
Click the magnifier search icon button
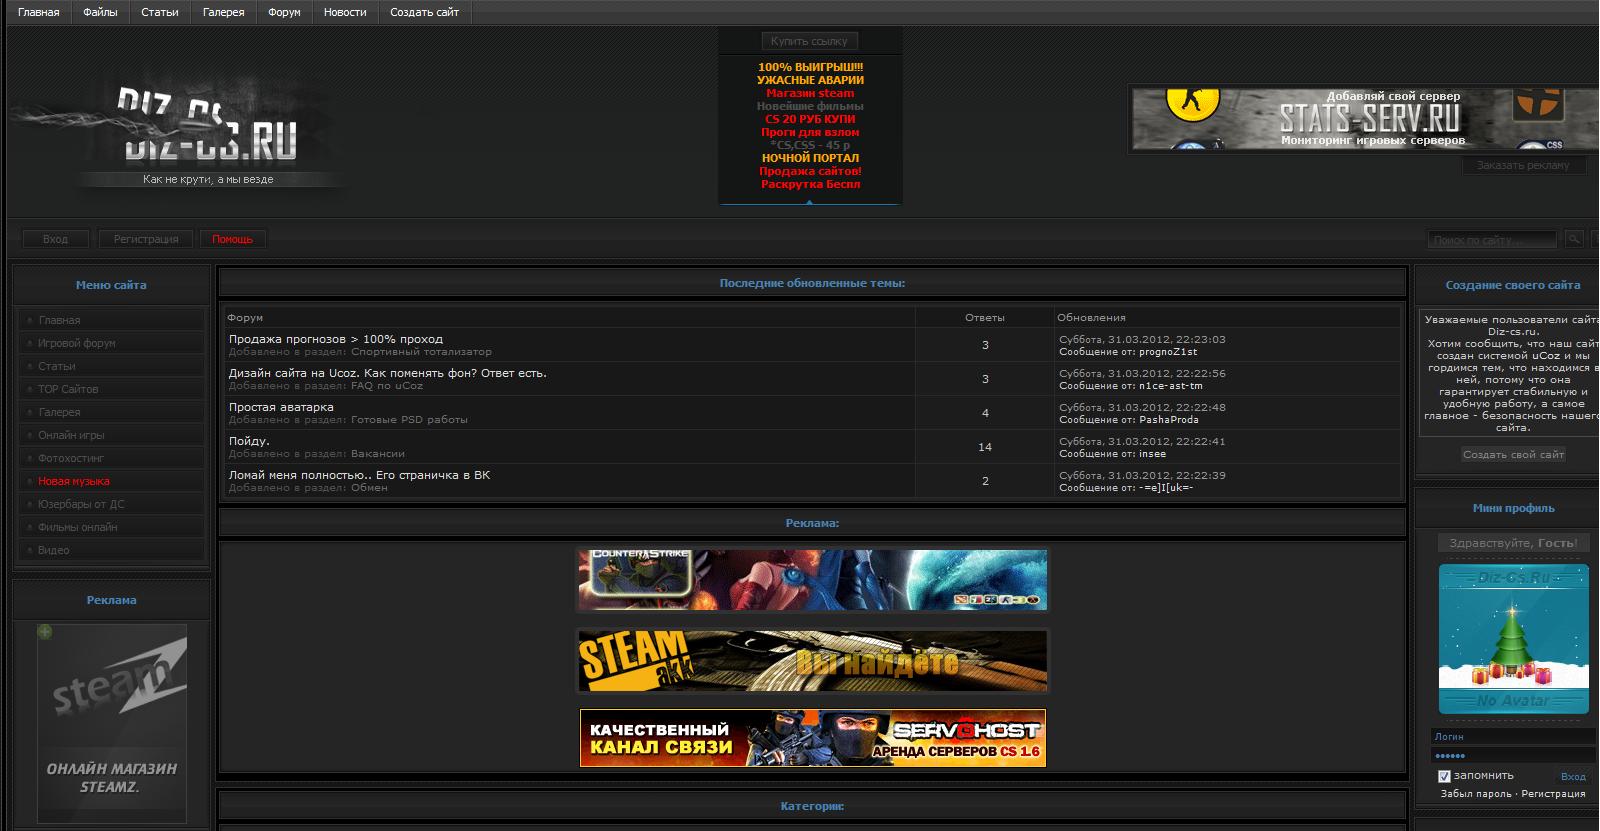pyautogui.click(x=1574, y=239)
